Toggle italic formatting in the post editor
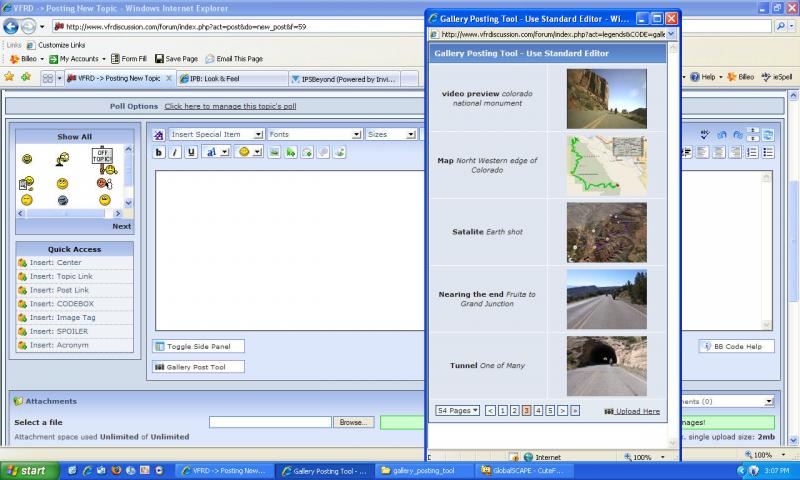Screen dimensions: 800x480 click(x=175, y=152)
